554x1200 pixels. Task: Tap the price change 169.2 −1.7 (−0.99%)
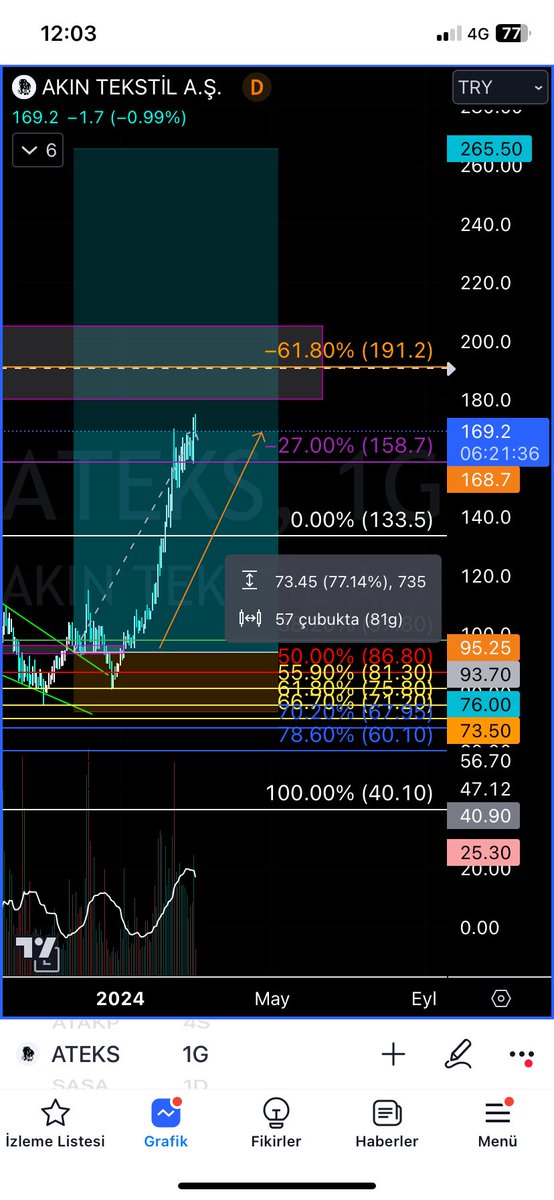coord(99,117)
